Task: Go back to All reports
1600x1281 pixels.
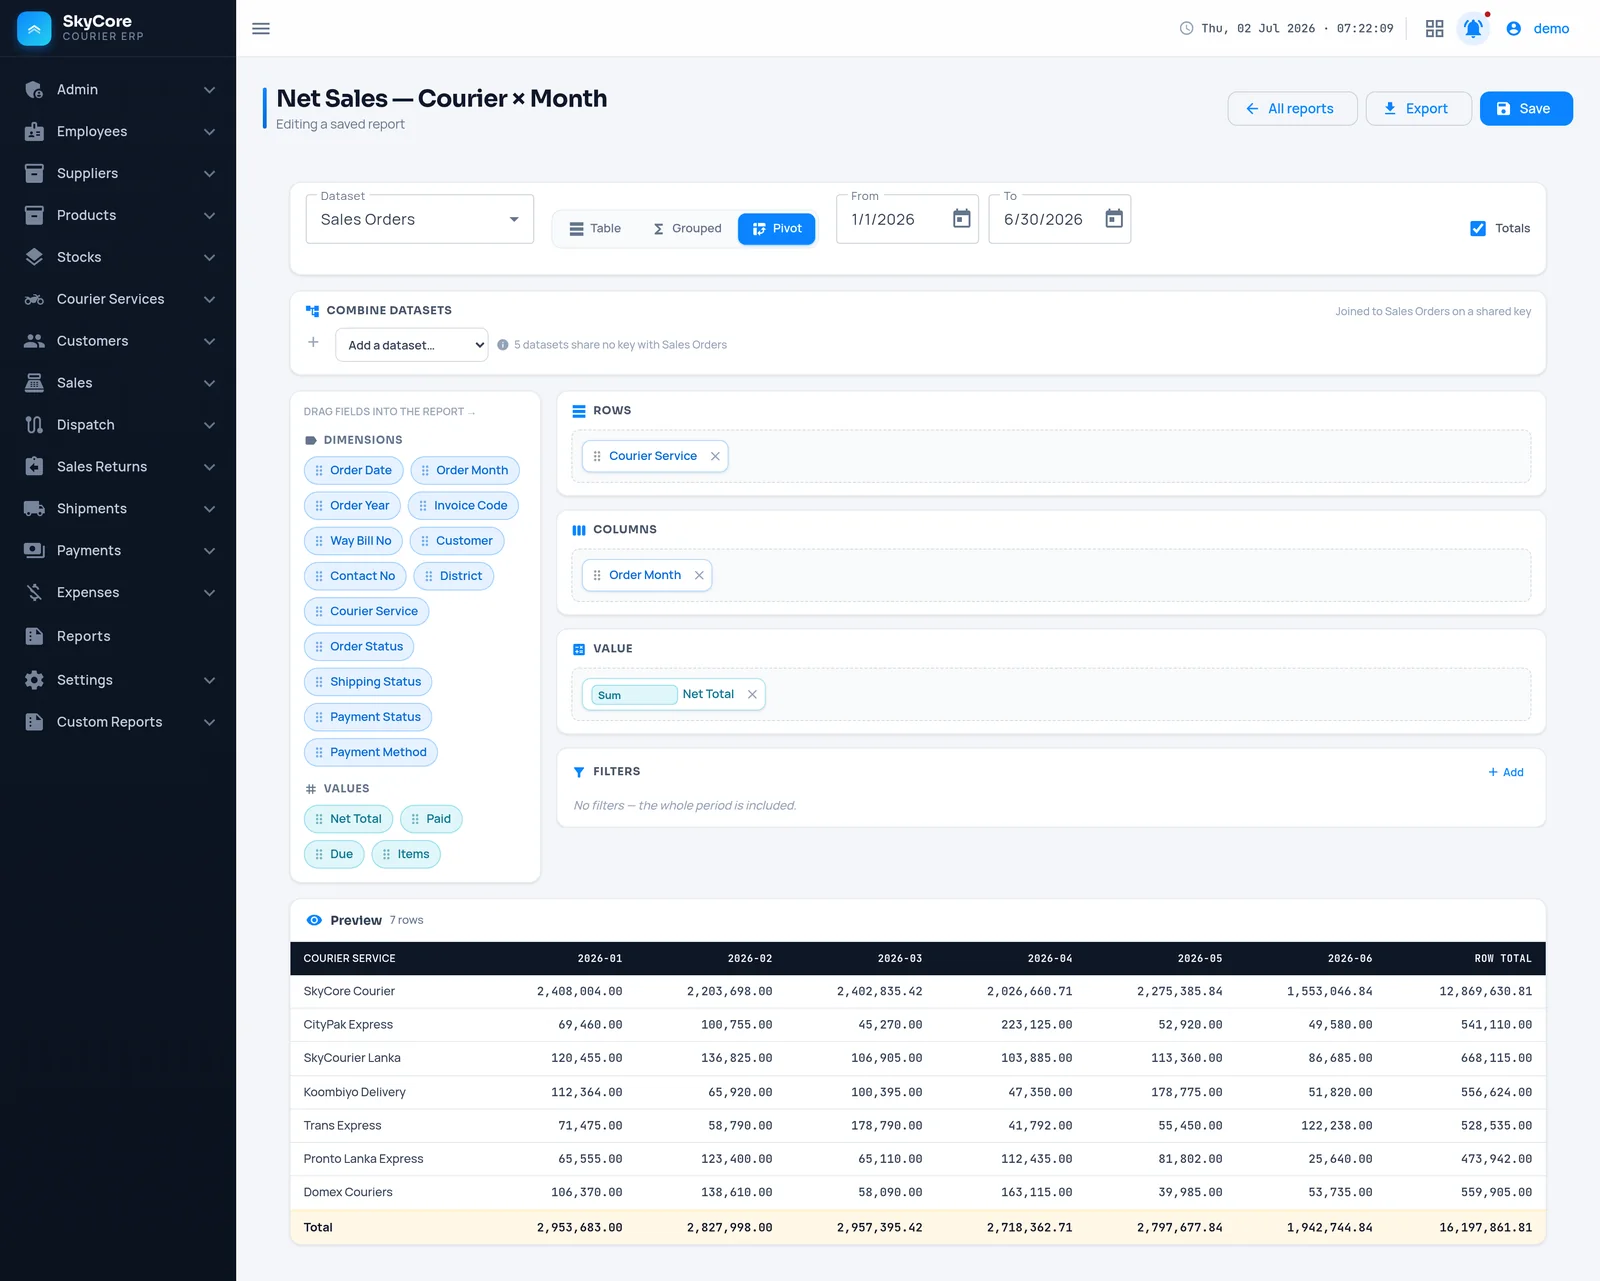Action: (x=1292, y=109)
